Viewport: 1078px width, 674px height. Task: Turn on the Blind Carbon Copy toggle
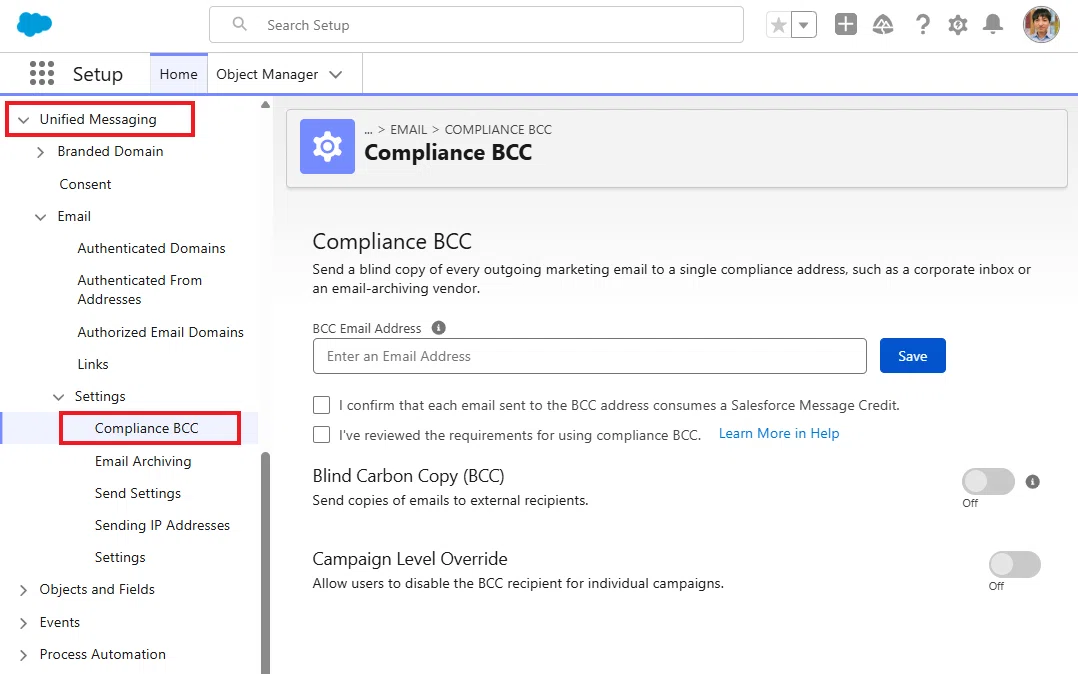tap(988, 481)
